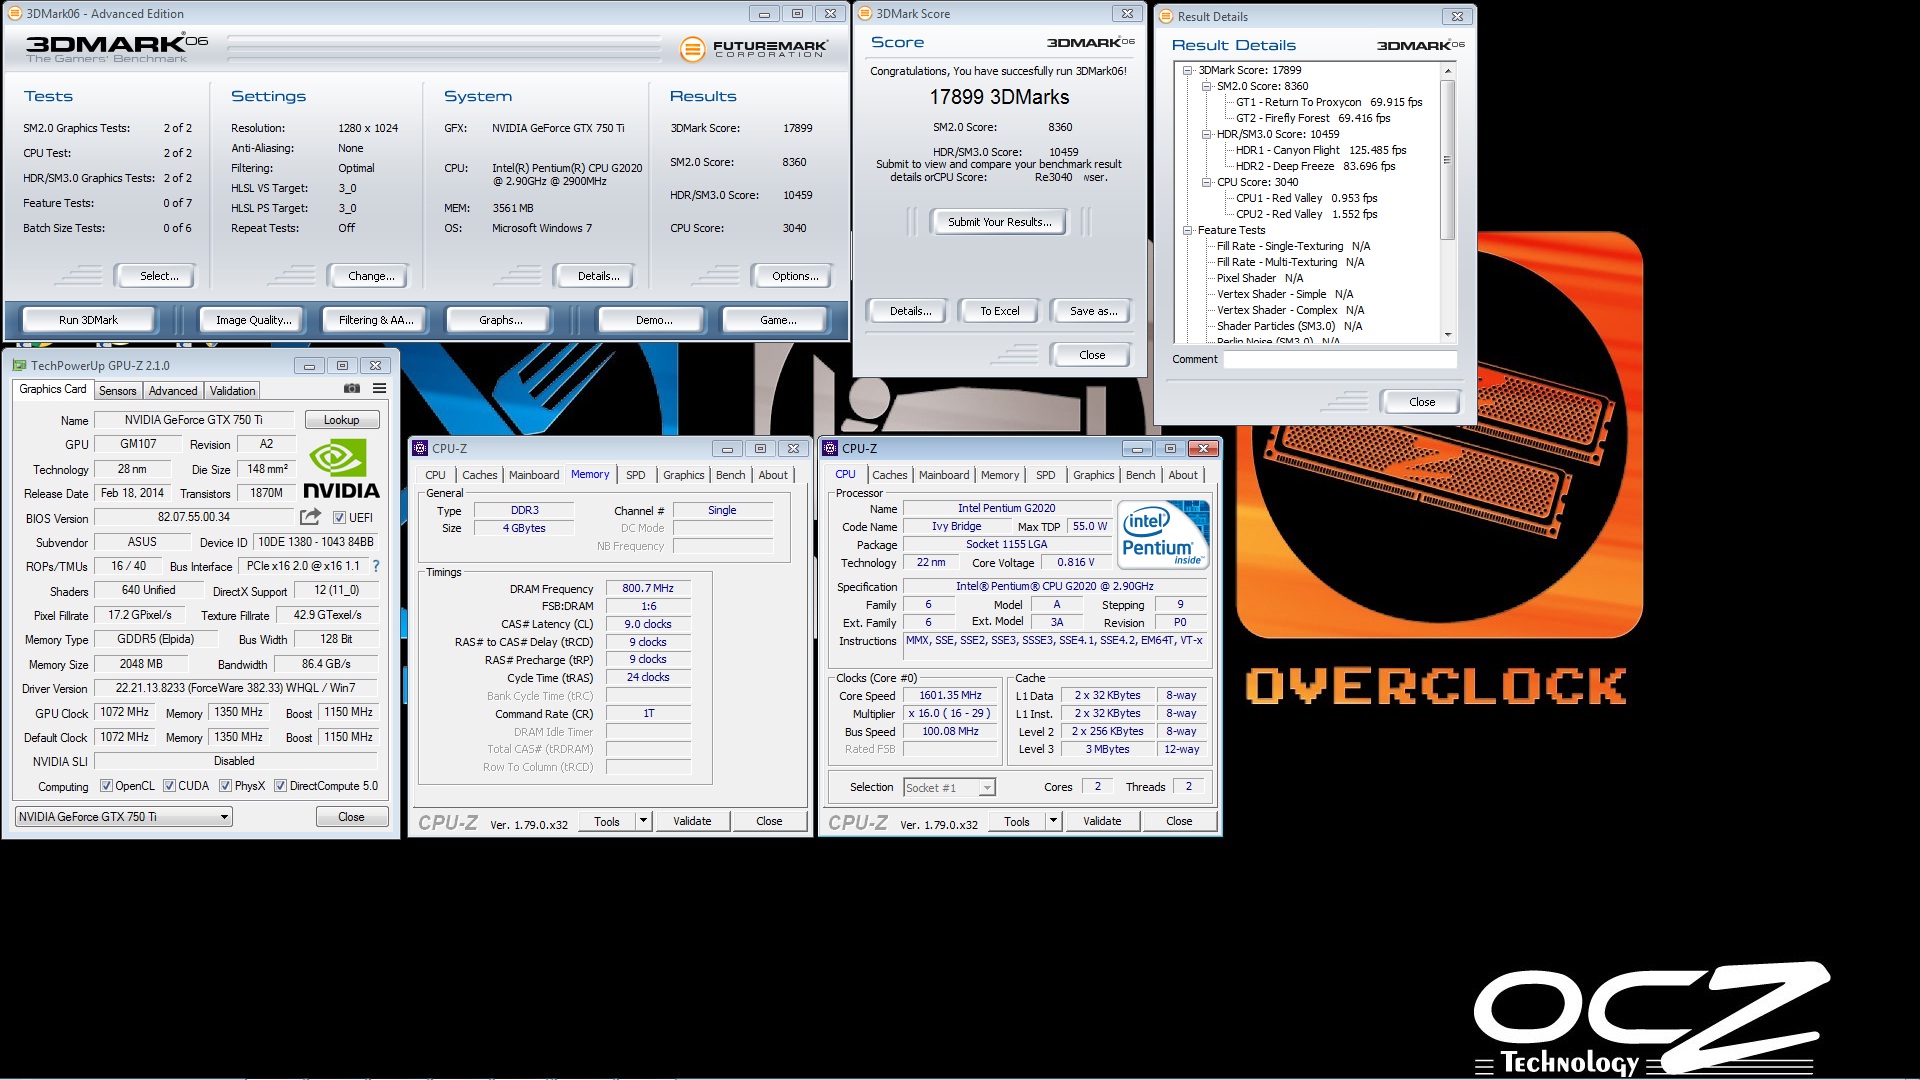Image resolution: width=1920 pixels, height=1080 pixels.
Task: Click the CPU-Z CPU window title icon
Action: point(830,448)
